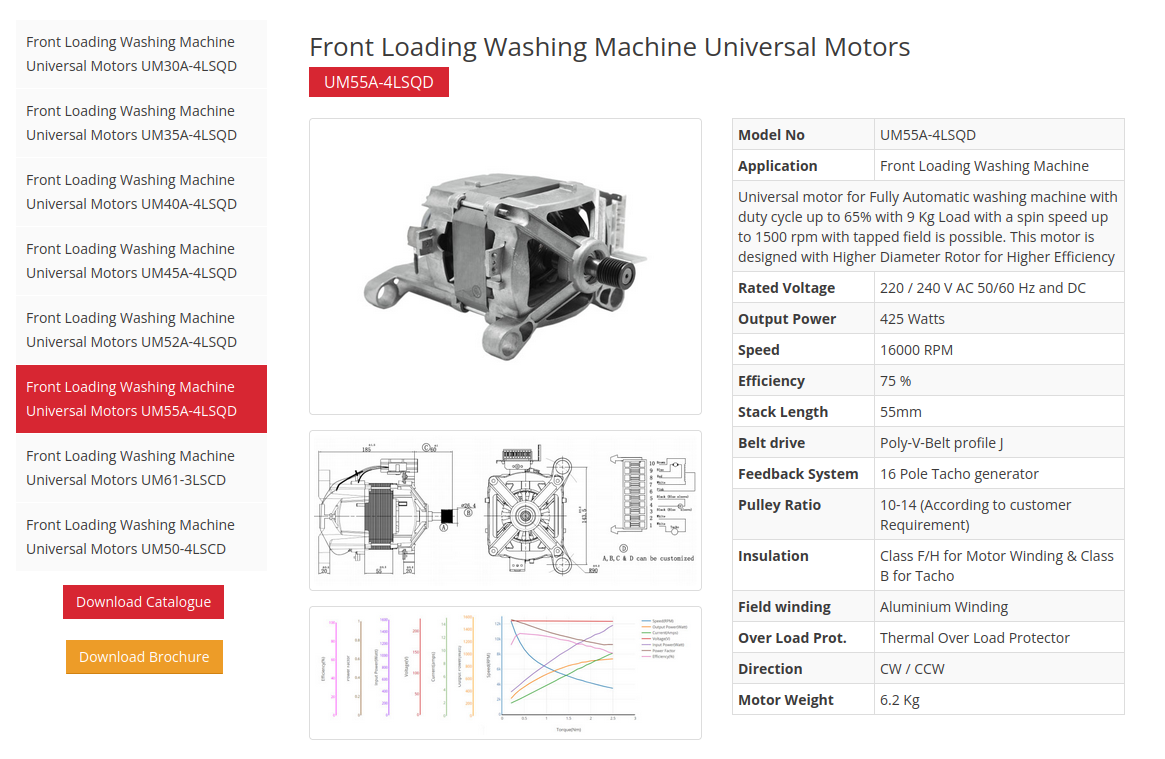Click the 'Rated Voltage' row label
Viewport: 1165px width, 759px height.
(786, 288)
